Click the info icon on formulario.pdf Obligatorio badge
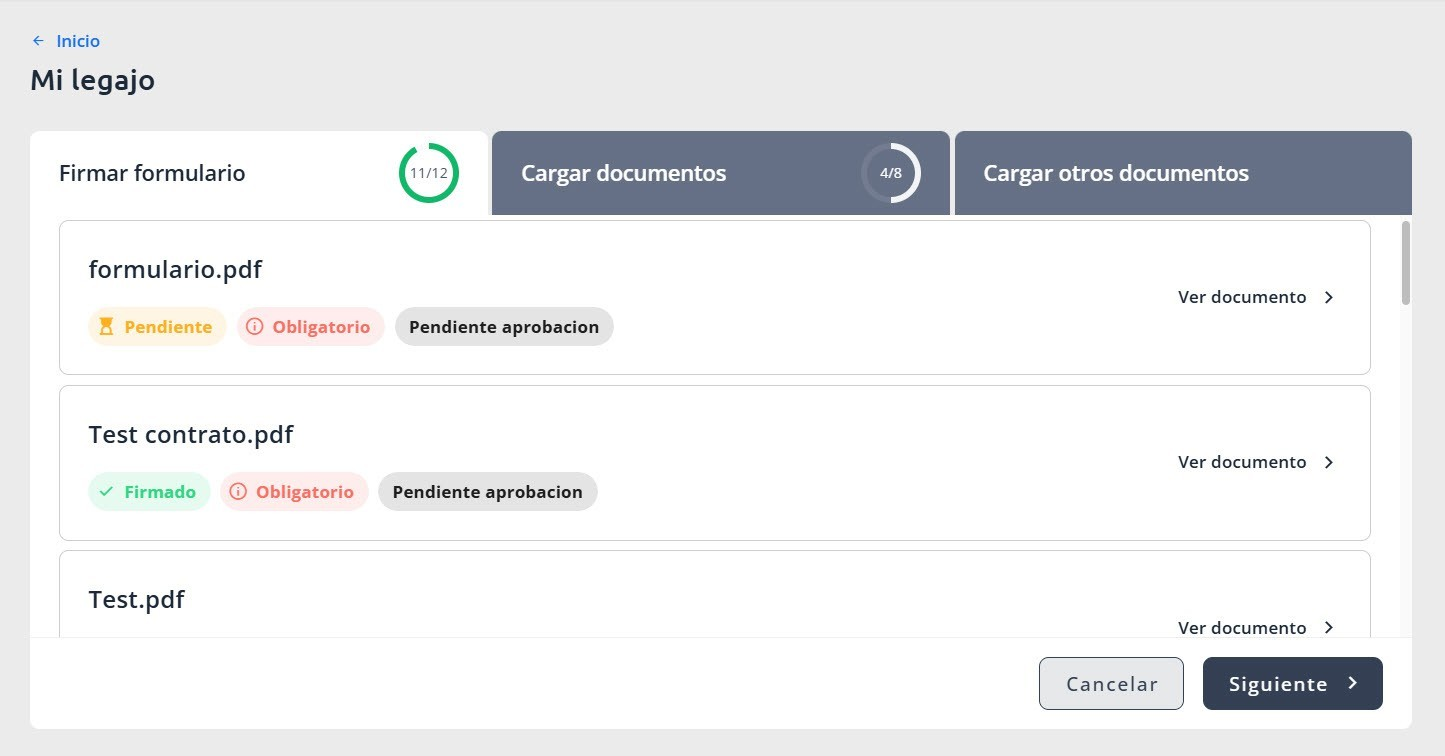 255,327
